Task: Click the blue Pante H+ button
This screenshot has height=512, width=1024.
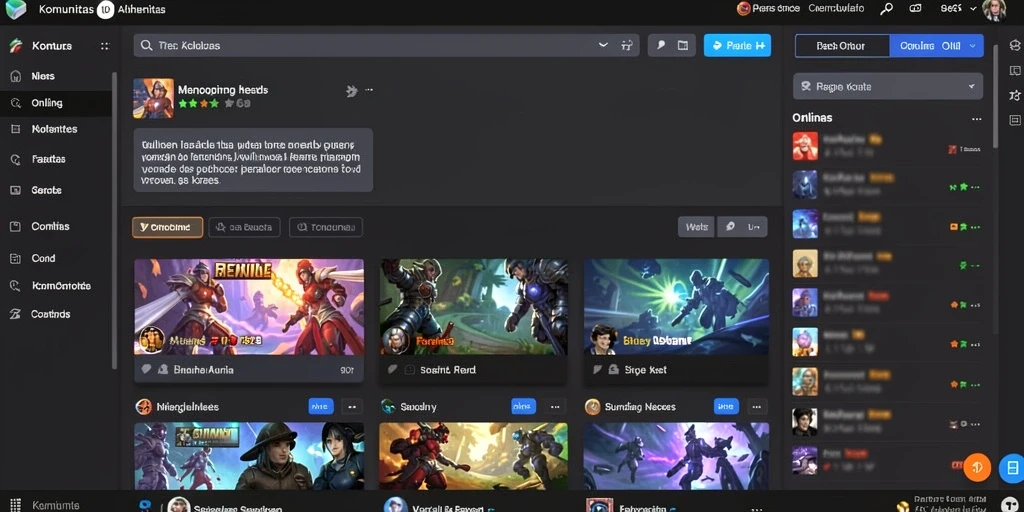Action: [x=737, y=46]
